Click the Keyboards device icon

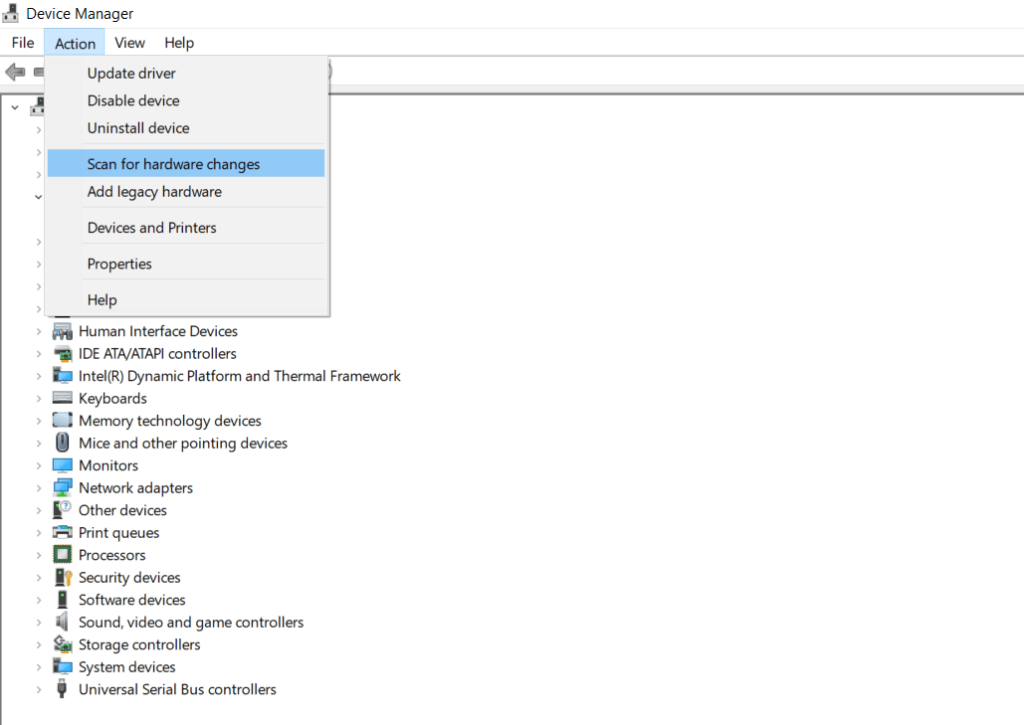pyautogui.click(x=62, y=398)
